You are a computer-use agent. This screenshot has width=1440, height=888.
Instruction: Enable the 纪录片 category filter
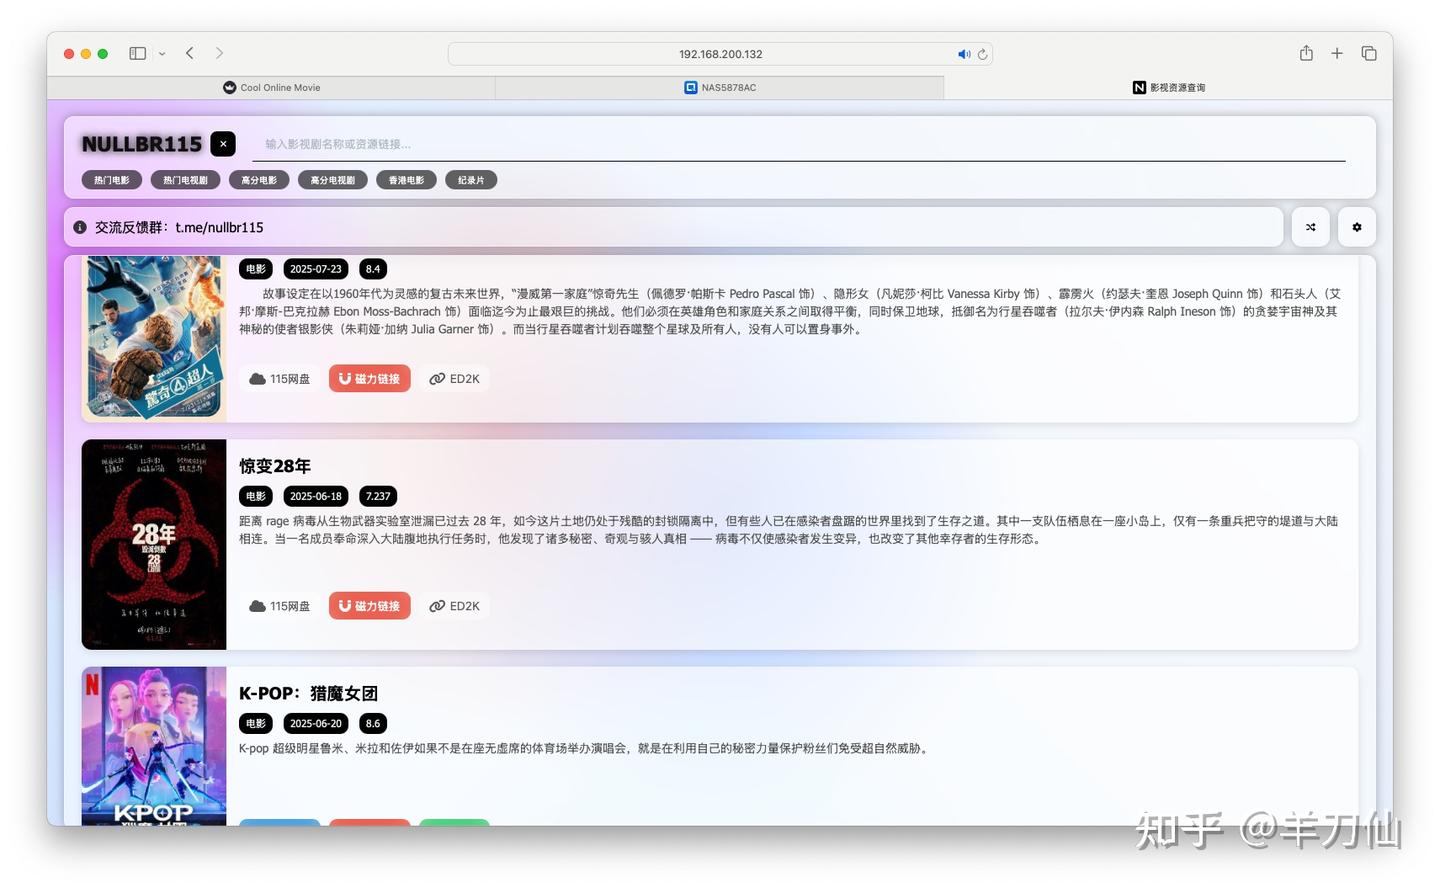coord(471,180)
